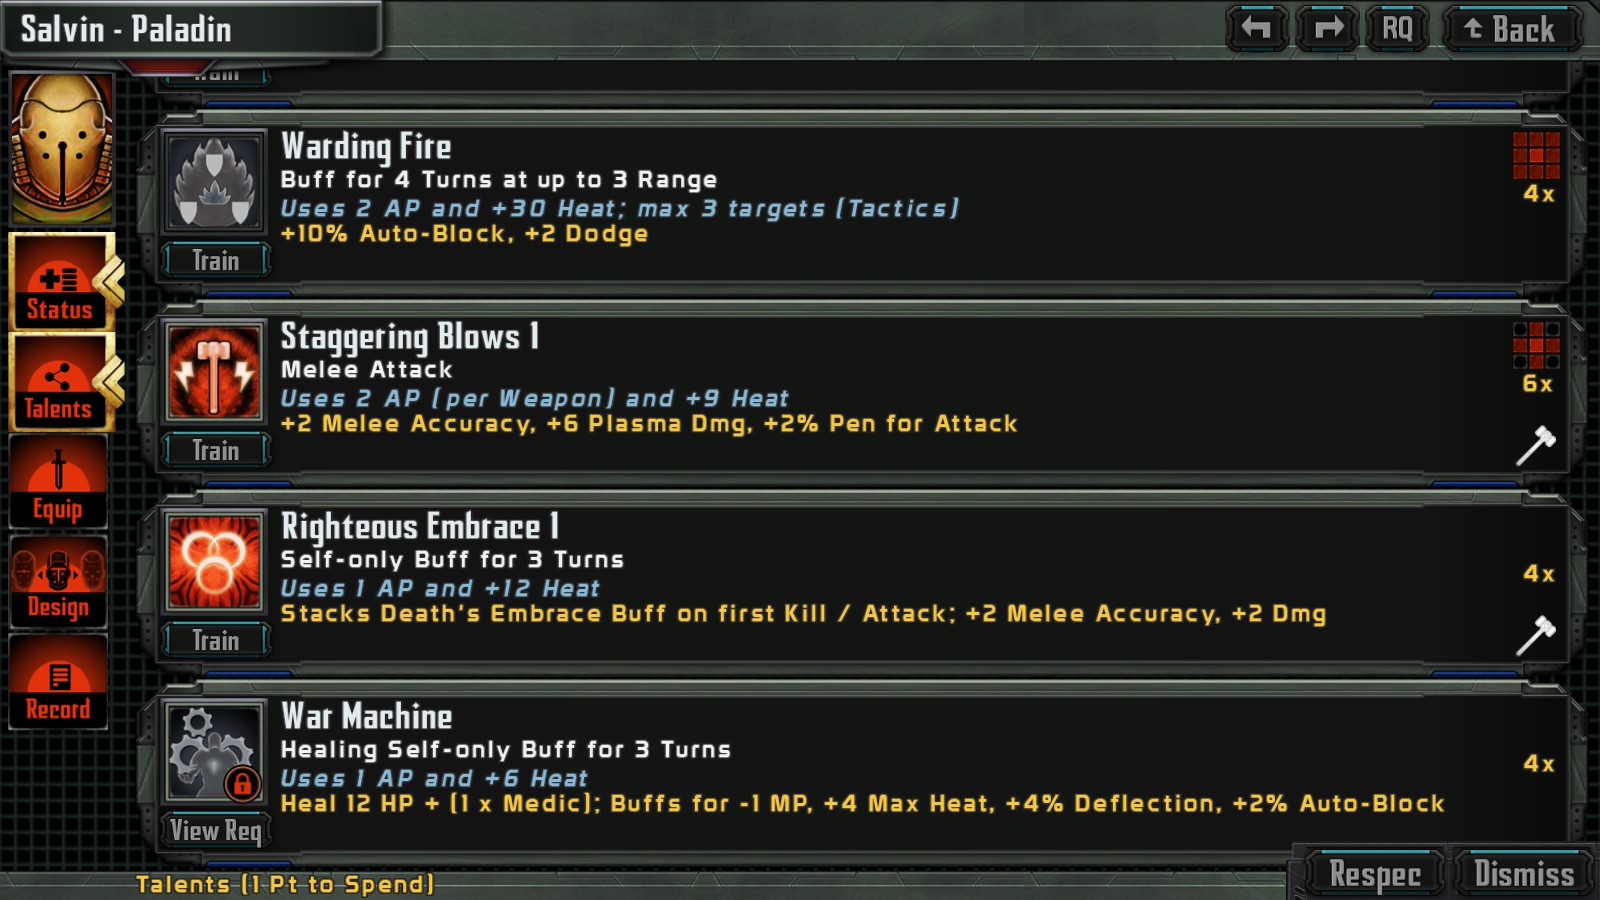
Task: Train Righteous Embrace 1
Action: point(216,641)
